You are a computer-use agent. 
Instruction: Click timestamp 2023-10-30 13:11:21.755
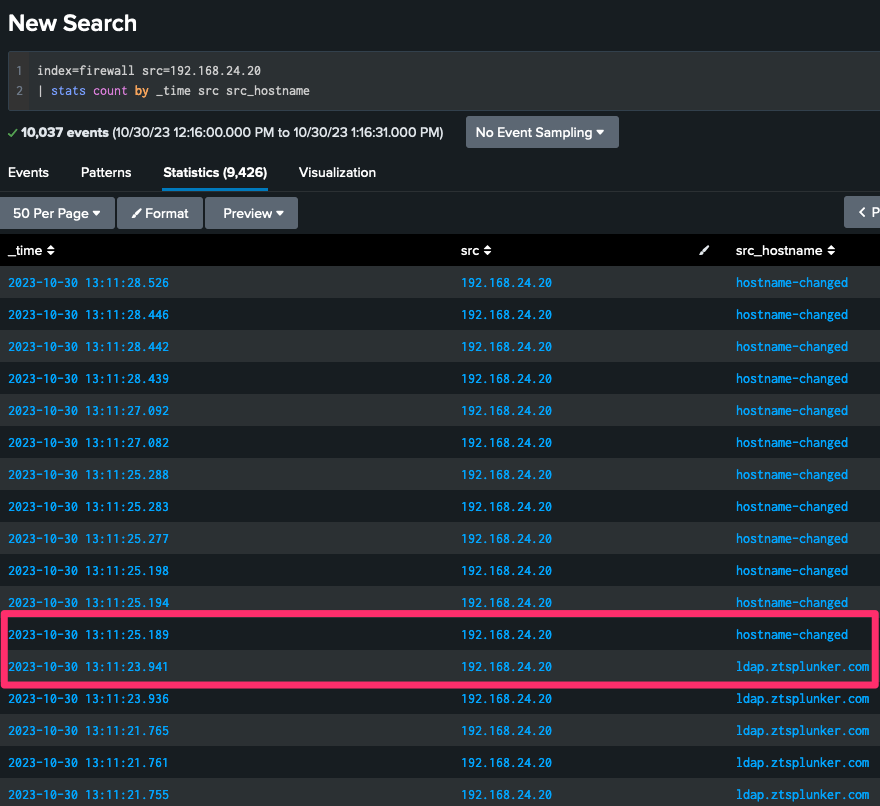pyautogui.click(x=88, y=795)
